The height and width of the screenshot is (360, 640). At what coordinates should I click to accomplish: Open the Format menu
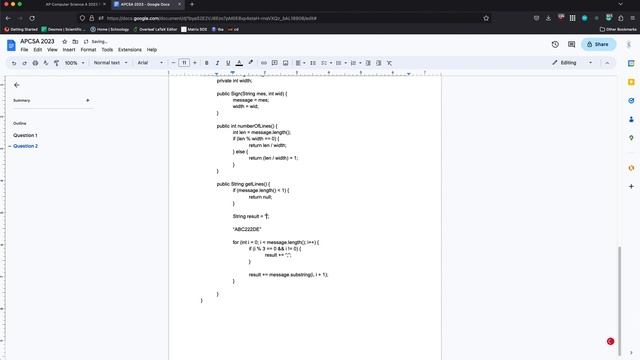coord(88,50)
